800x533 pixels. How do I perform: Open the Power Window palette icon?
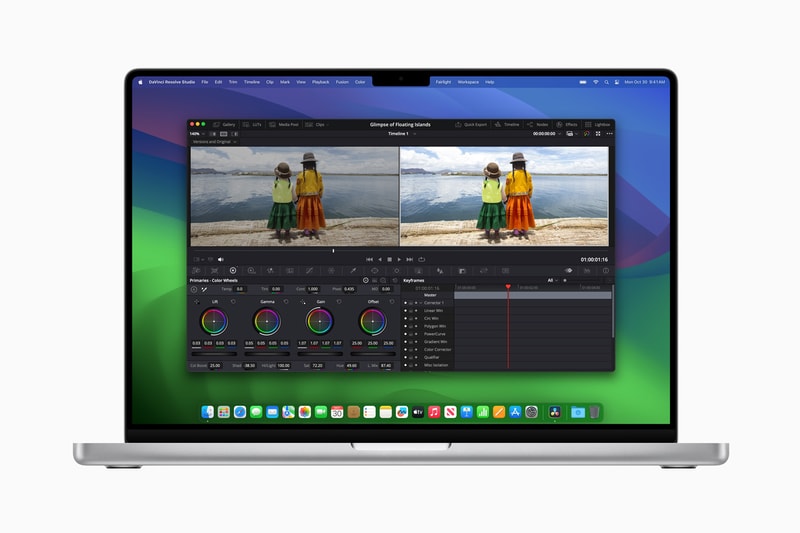374,271
